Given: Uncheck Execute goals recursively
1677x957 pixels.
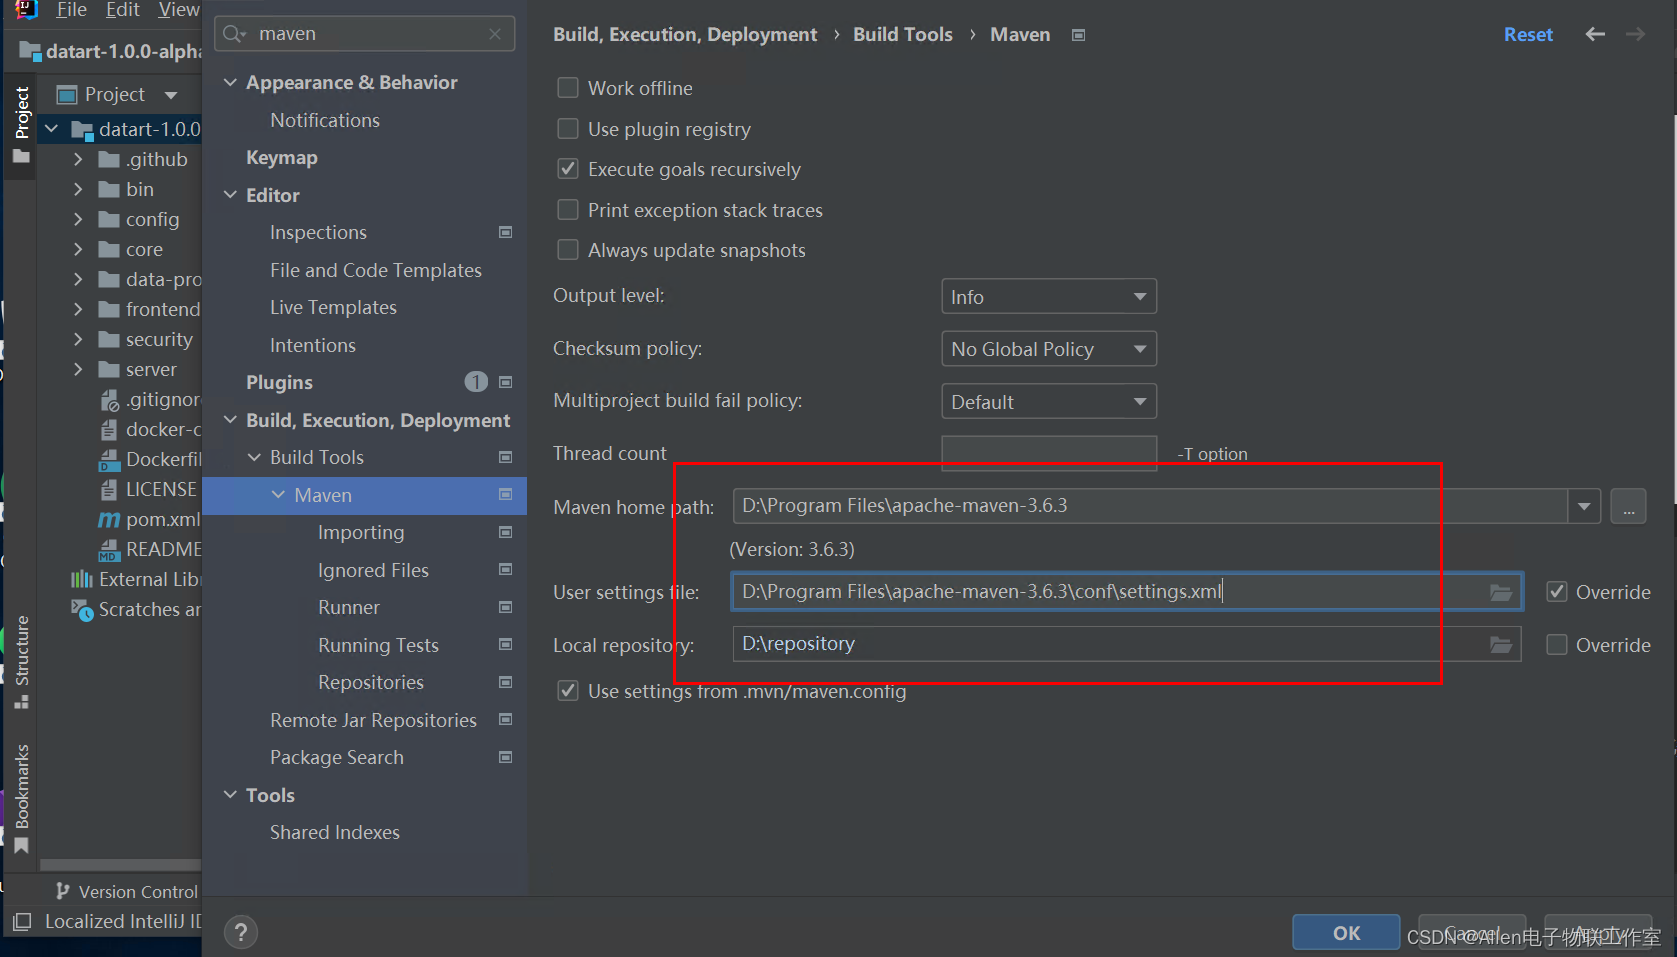Looking at the screenshot, I should [568, 169].
